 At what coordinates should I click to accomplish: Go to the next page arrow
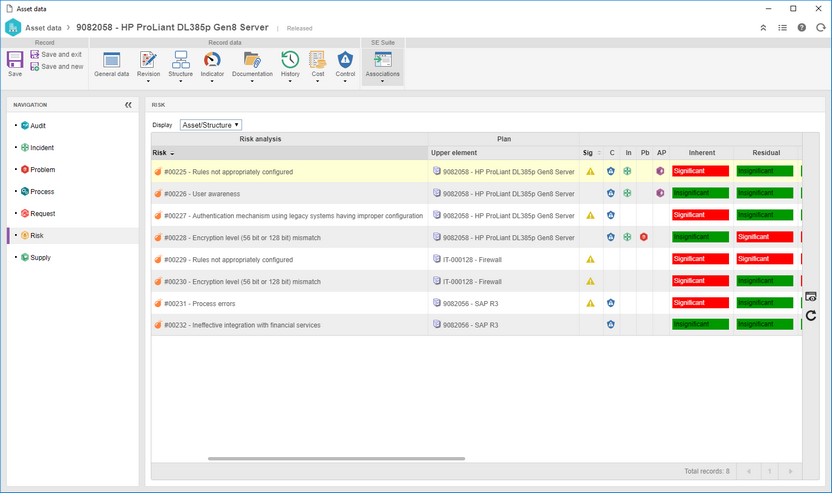pos(790,471)
